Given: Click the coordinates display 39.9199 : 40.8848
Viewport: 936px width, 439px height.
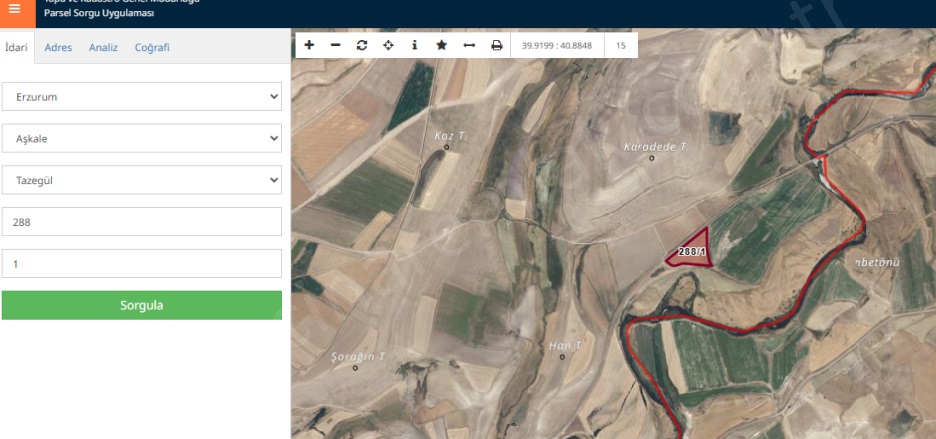Looking at the screenshot, I should [x=558, y=45].
